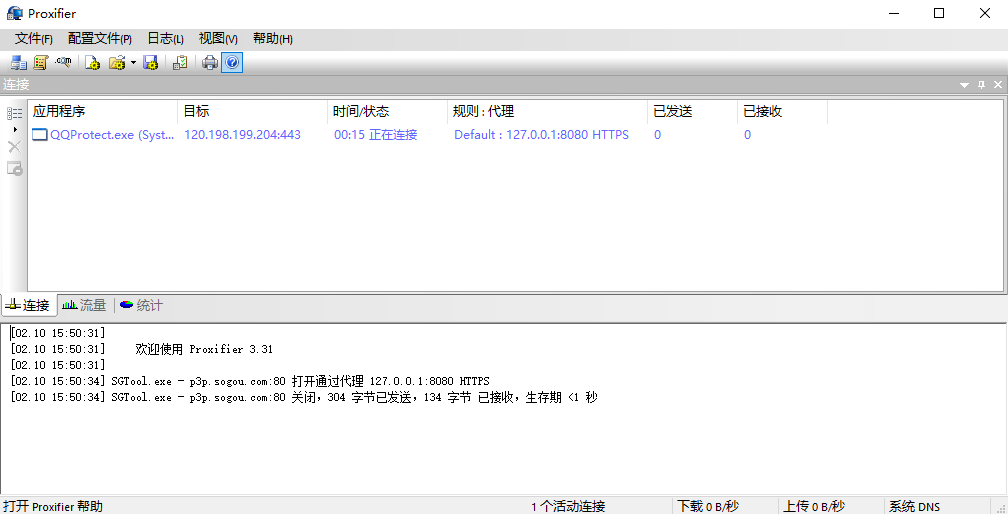Click status bar 上传 0 B/秒
Viewport: 1008px width, 514px height.
tap(814, 506)
